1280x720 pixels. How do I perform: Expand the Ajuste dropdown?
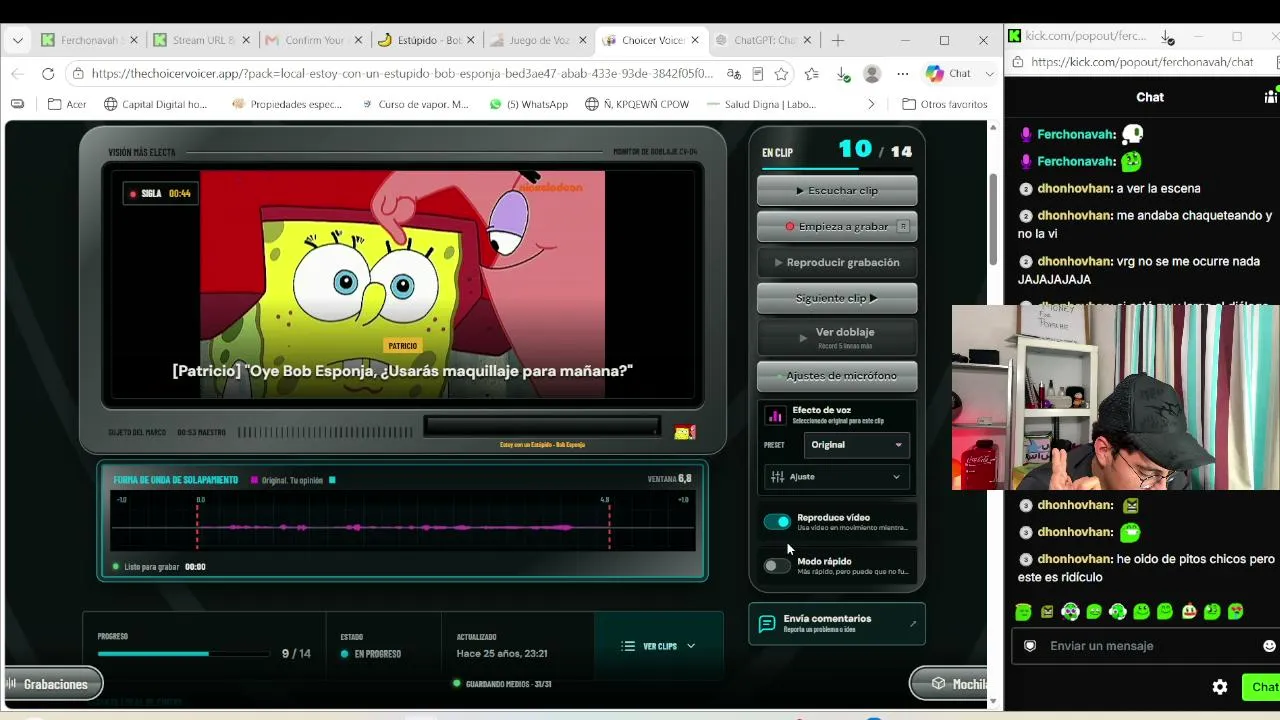pyautogui.click(x=837, y=477)
